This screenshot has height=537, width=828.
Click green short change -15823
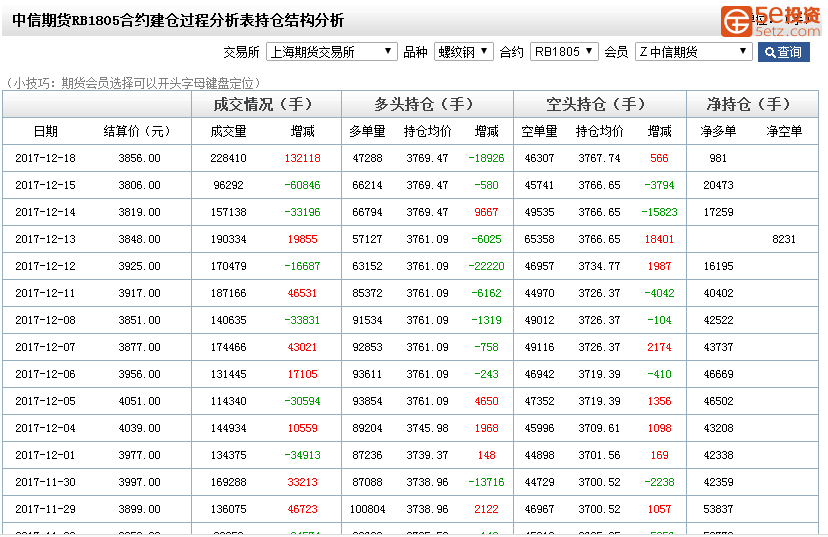click(659, 212)
